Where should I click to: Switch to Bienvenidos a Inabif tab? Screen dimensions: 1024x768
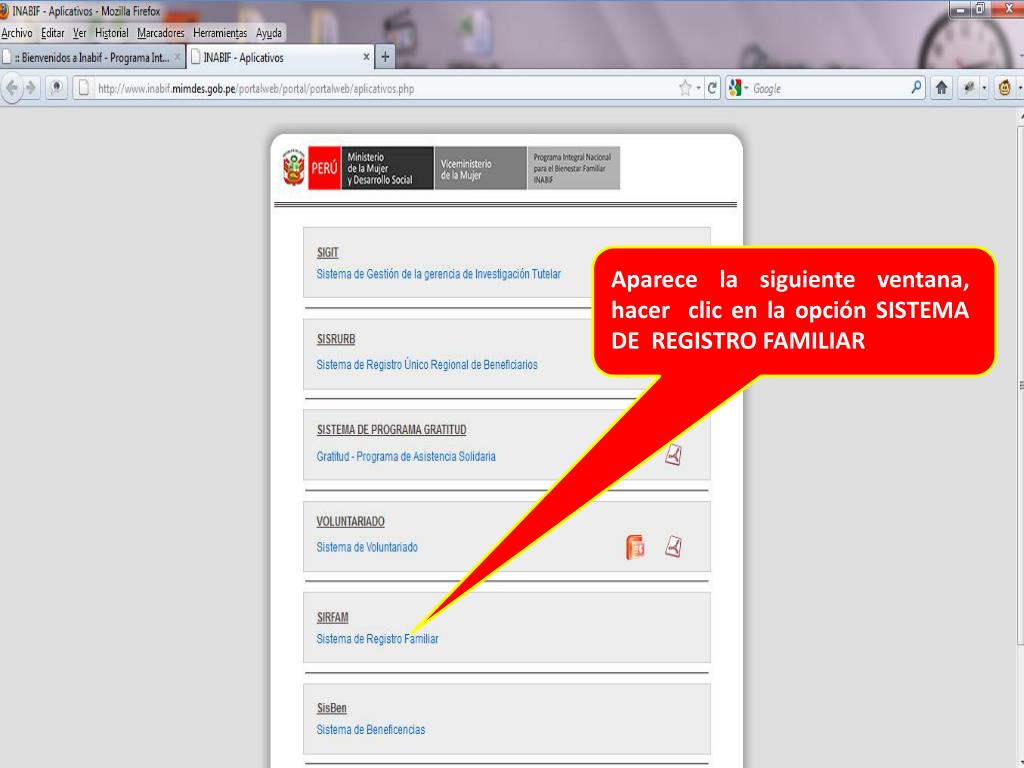coord(93,57)
